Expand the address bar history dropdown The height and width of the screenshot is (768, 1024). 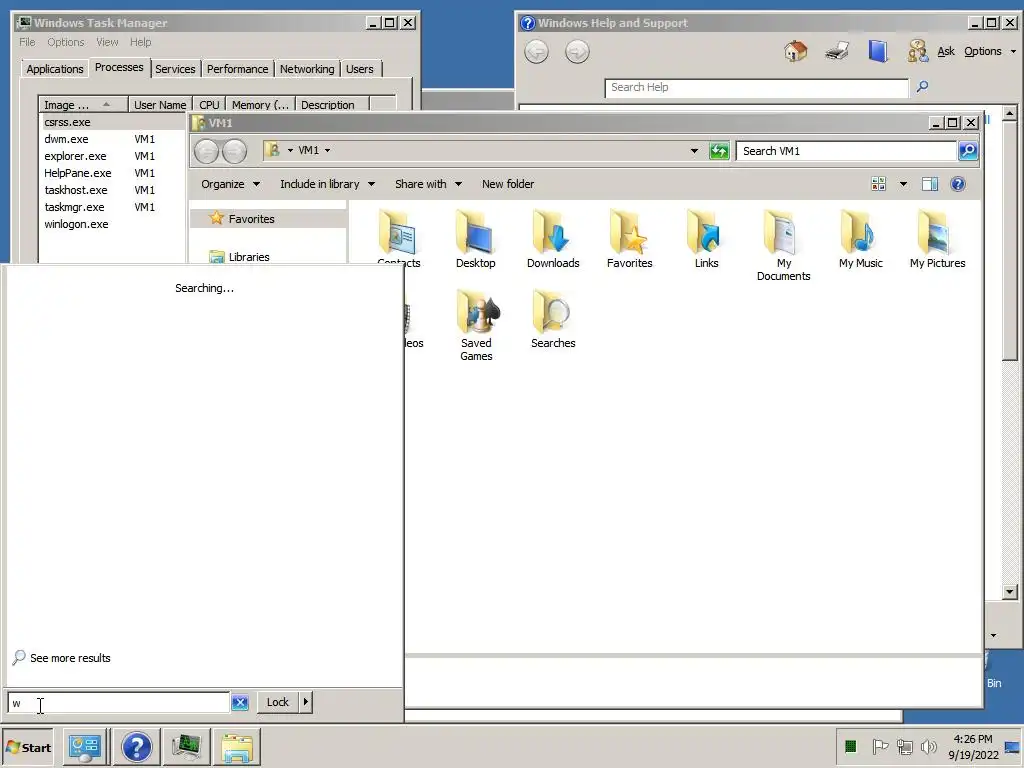tap(694, 151)
